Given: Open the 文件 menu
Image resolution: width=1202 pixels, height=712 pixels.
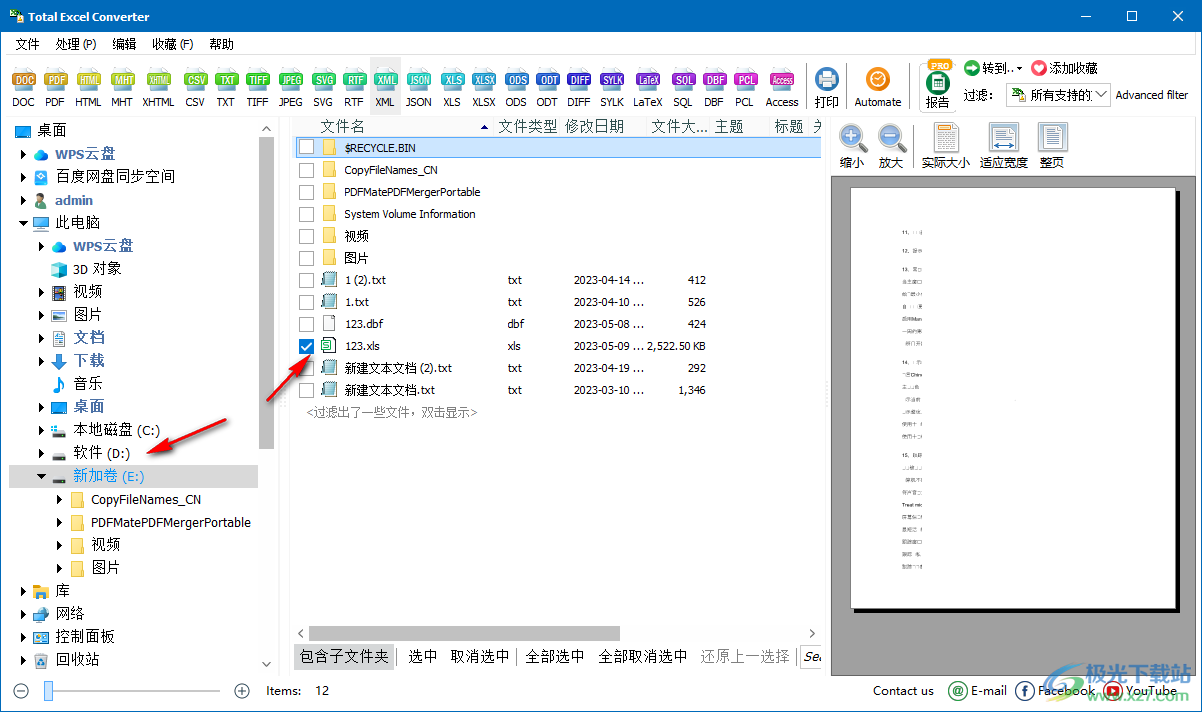Looking at the screenshot, I should (x=27, y=44).
